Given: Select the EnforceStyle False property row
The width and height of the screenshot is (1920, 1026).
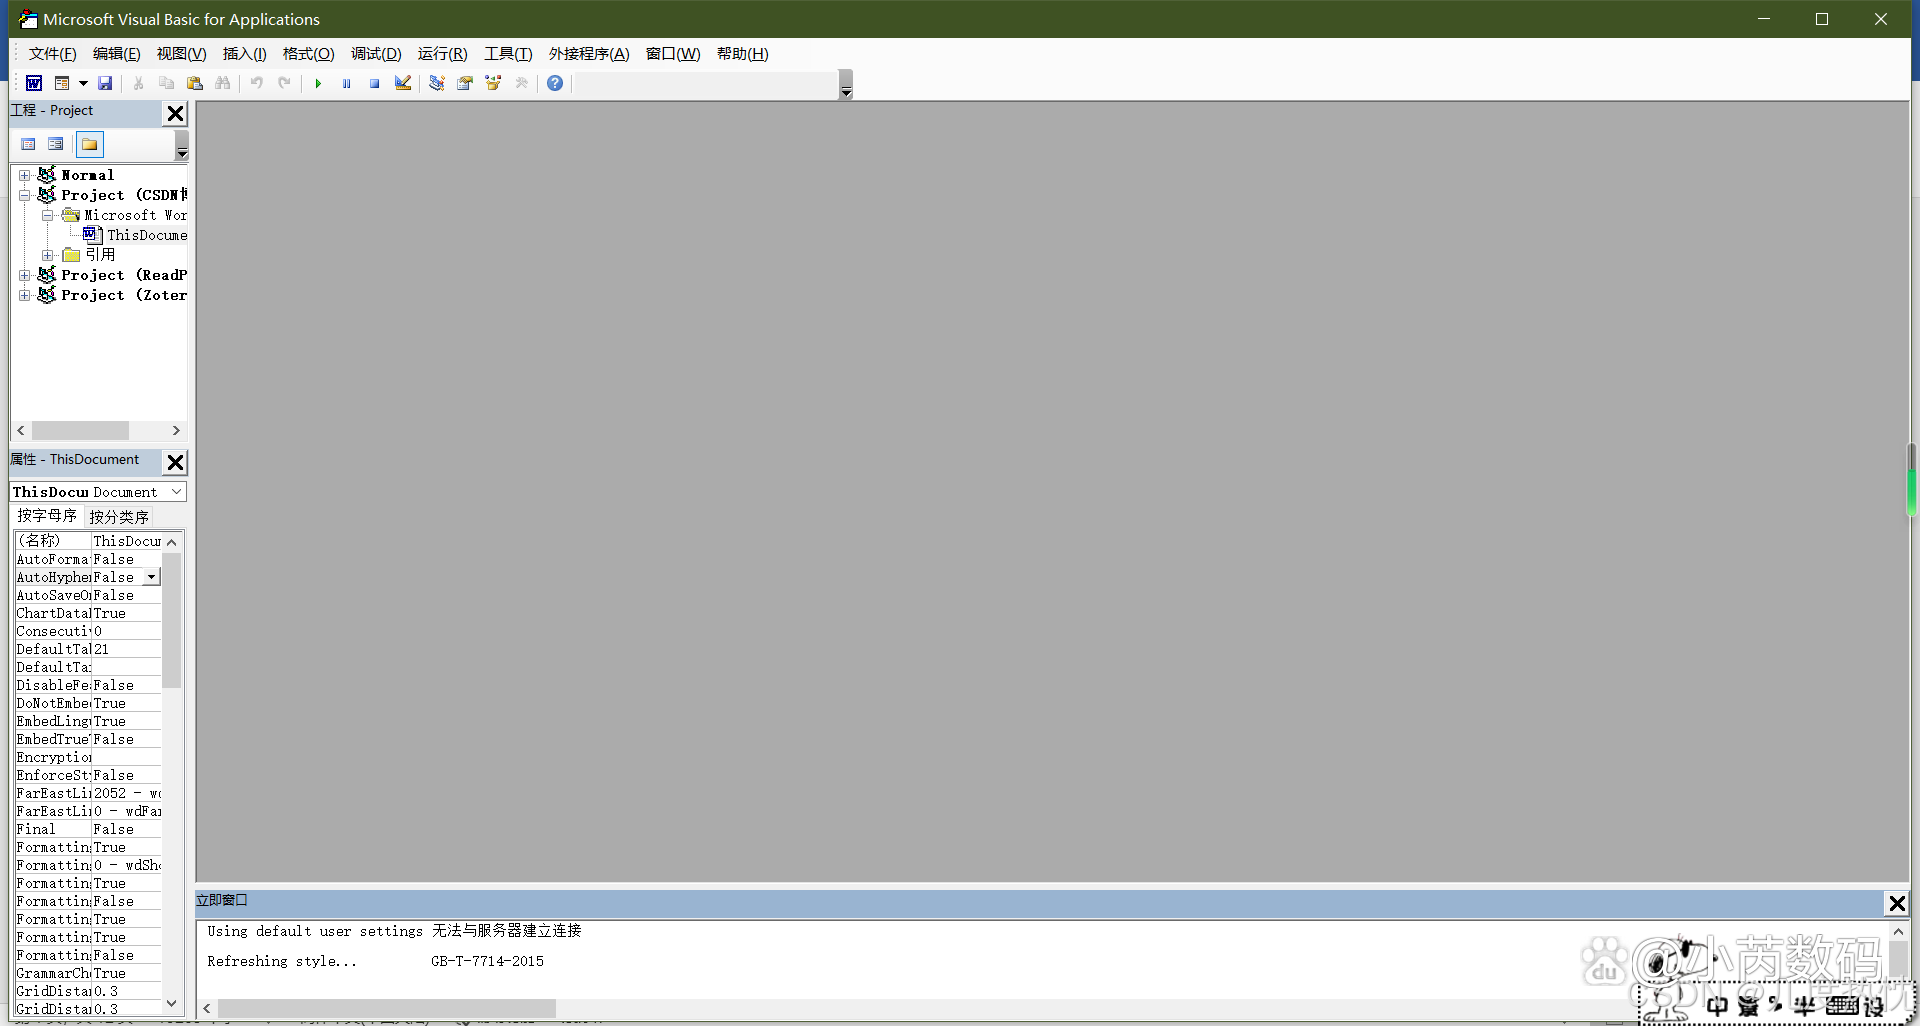Looking at the screenshot, I should click(x=88, y=775).
